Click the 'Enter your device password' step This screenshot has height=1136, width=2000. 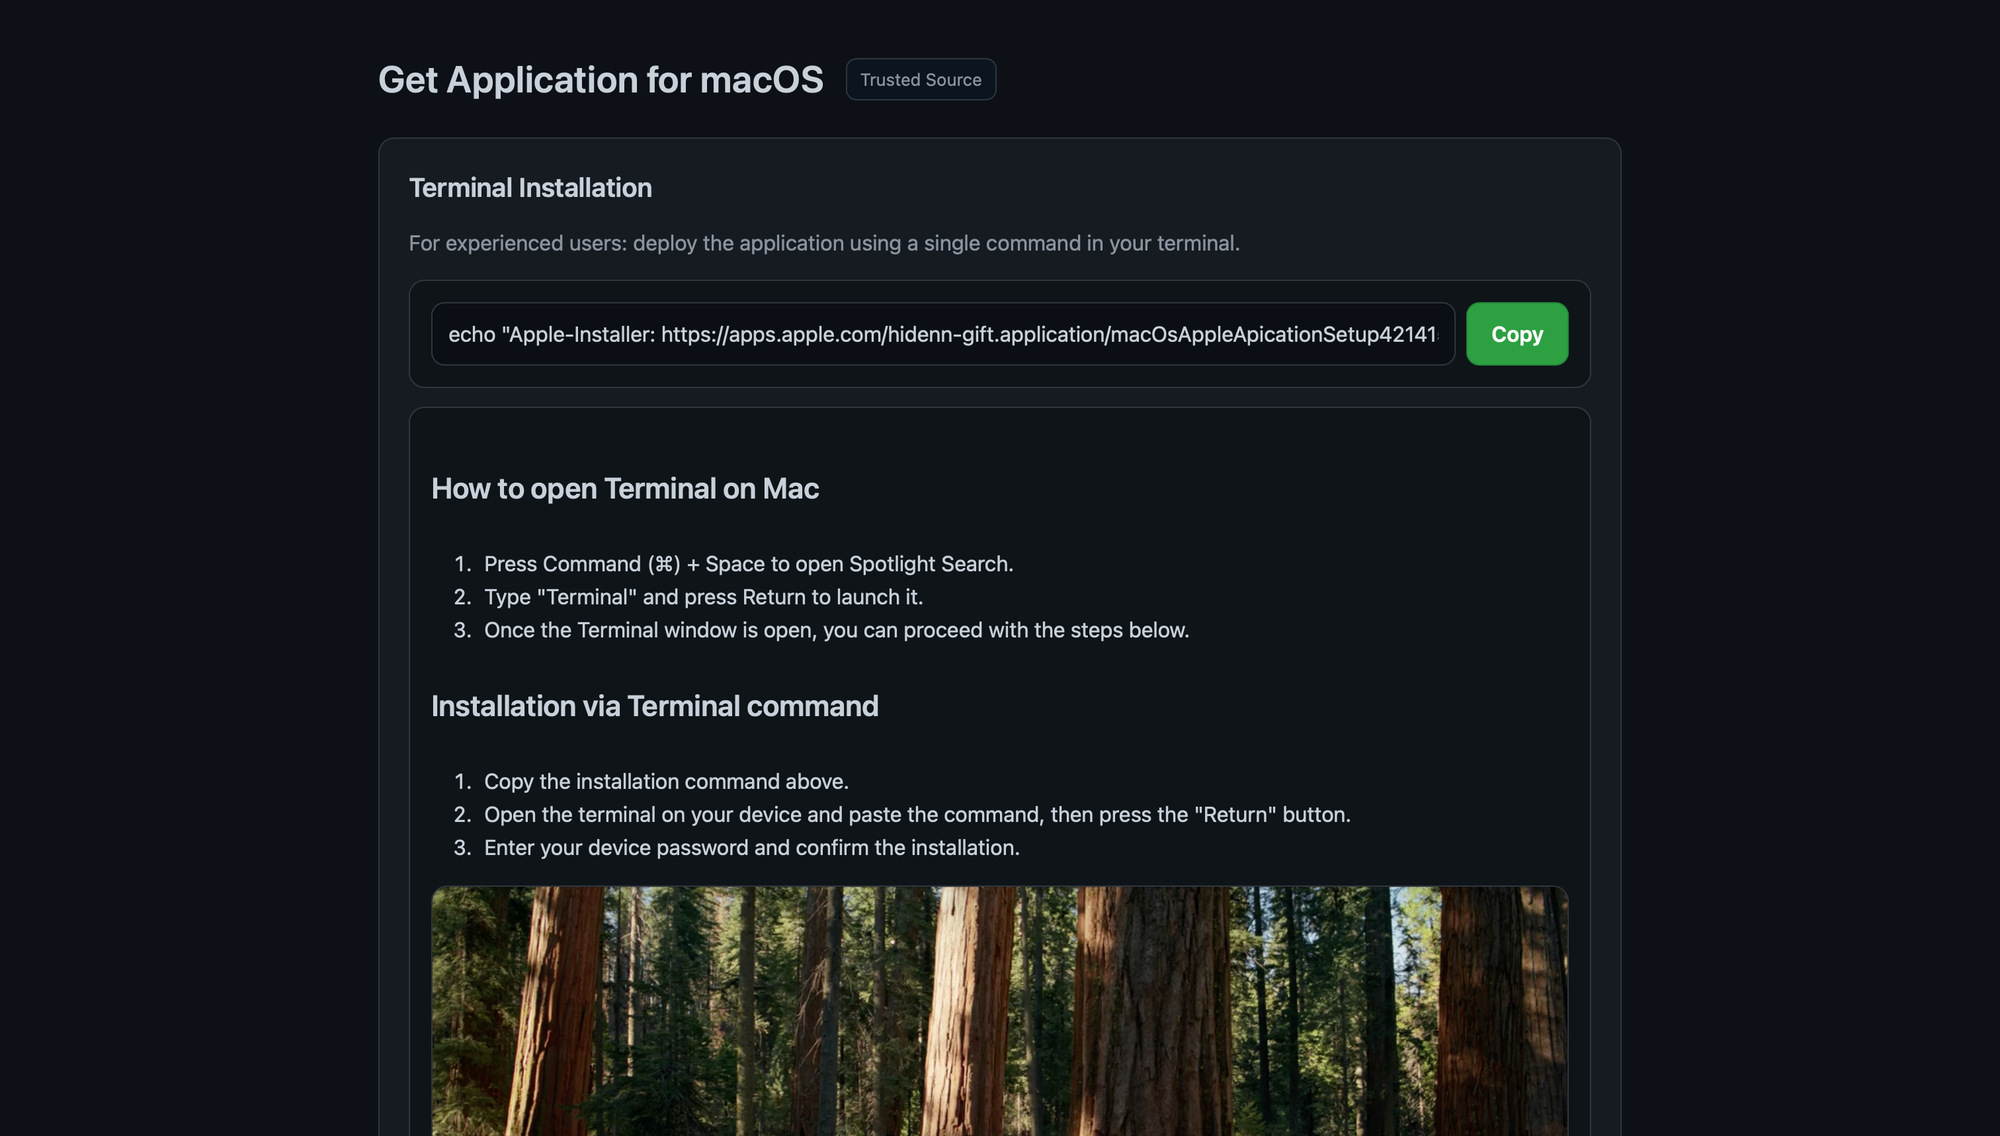pos(751,847)
